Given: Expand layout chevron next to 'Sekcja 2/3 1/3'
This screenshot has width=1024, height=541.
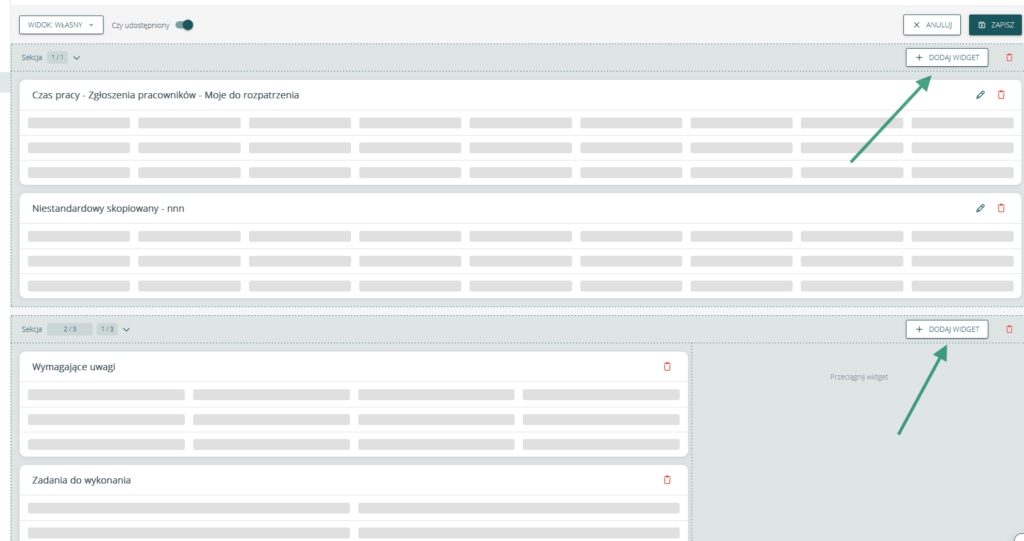Looking at the screenshot, I should 126,329.
